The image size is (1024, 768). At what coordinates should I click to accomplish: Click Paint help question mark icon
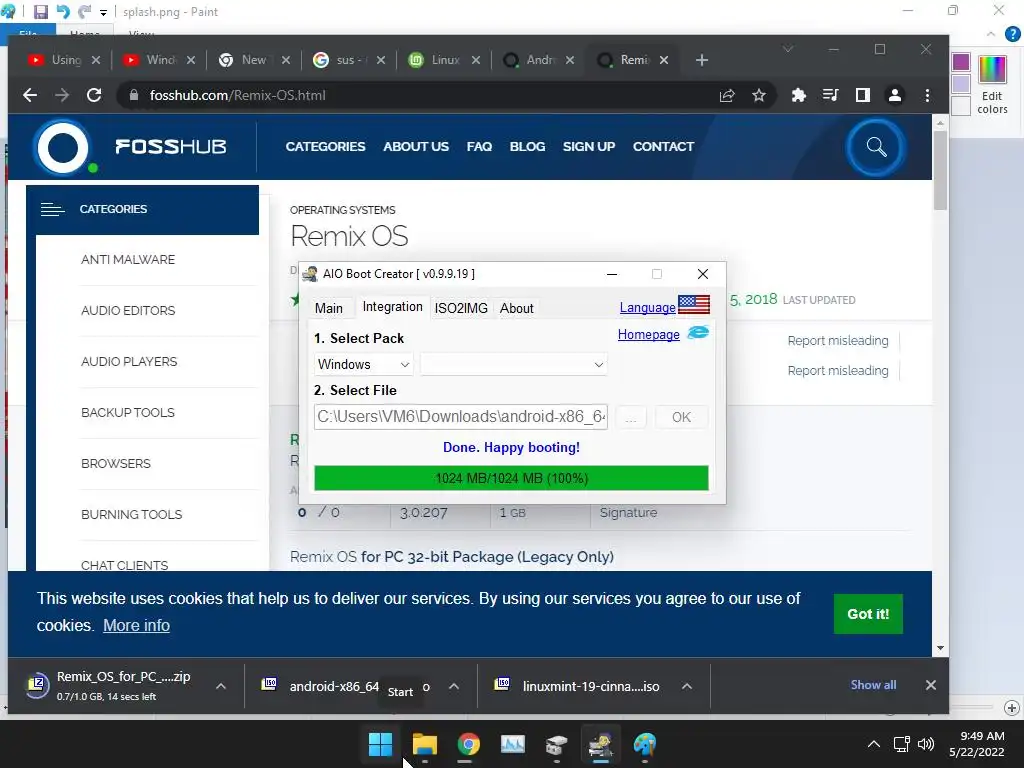1012,34
